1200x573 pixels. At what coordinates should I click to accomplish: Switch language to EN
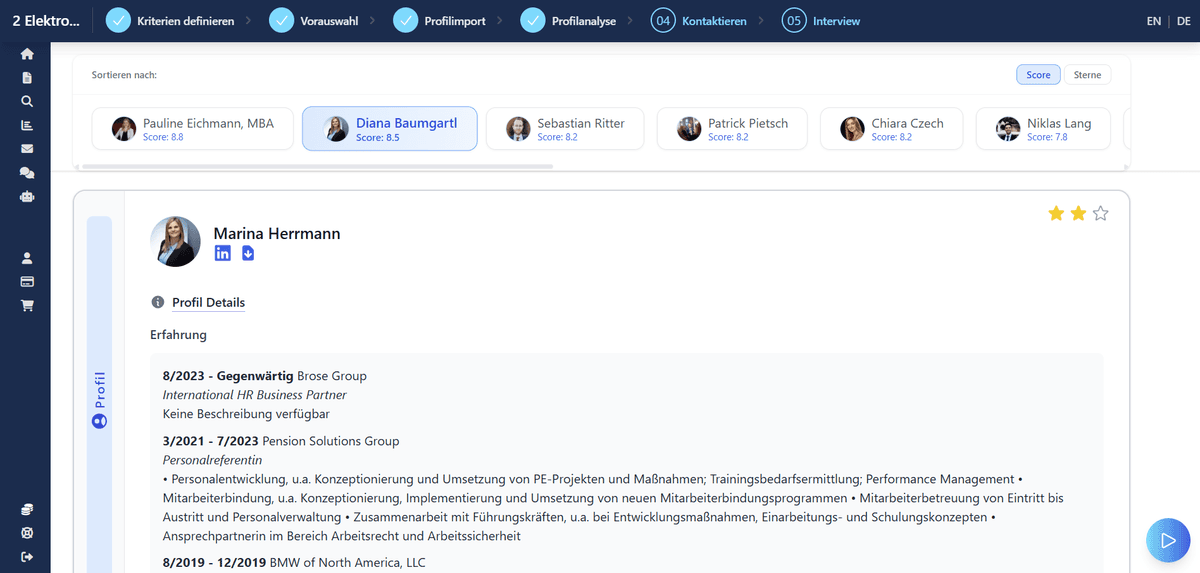1154,21
